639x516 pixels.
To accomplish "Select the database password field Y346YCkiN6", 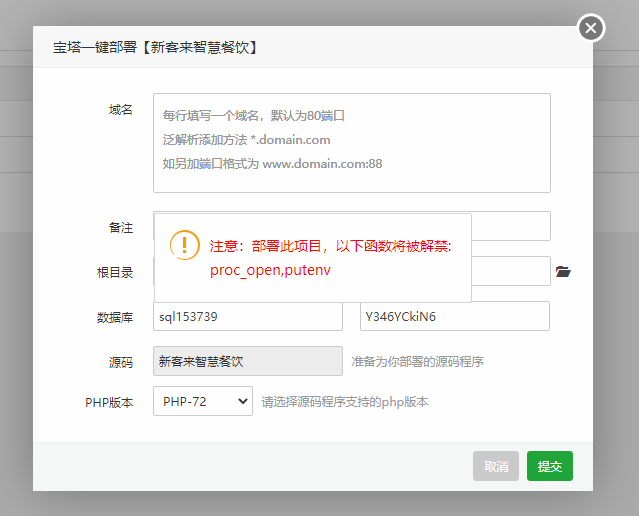I will [x=455, y=316].
